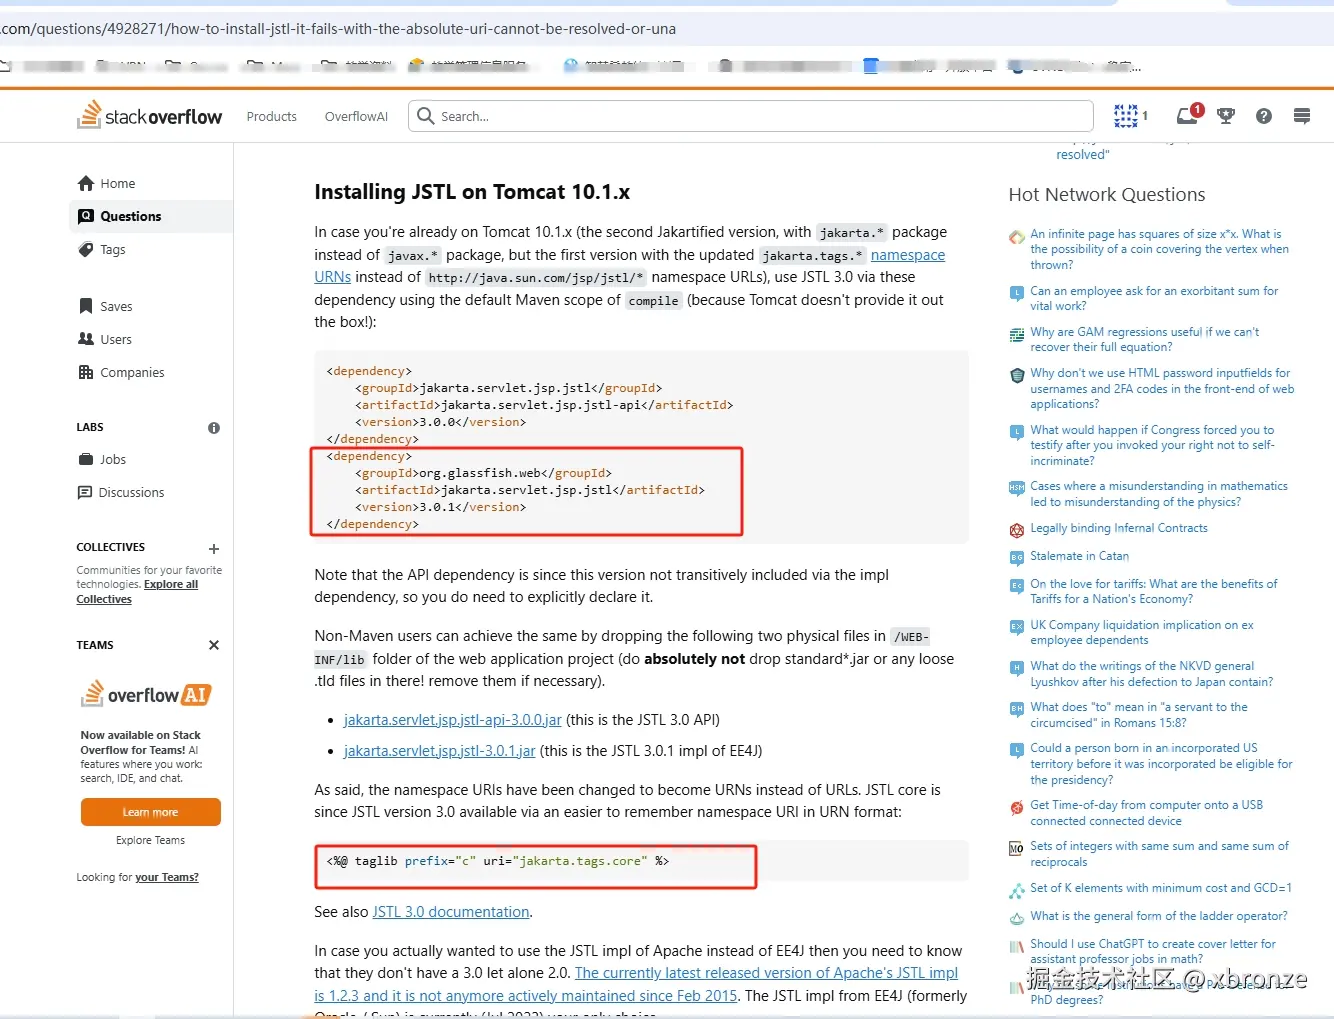The height and width of the screenshot is (1019, 1334).
Task: Click site icon beside infinite page question
Action: pos(1016,237)
